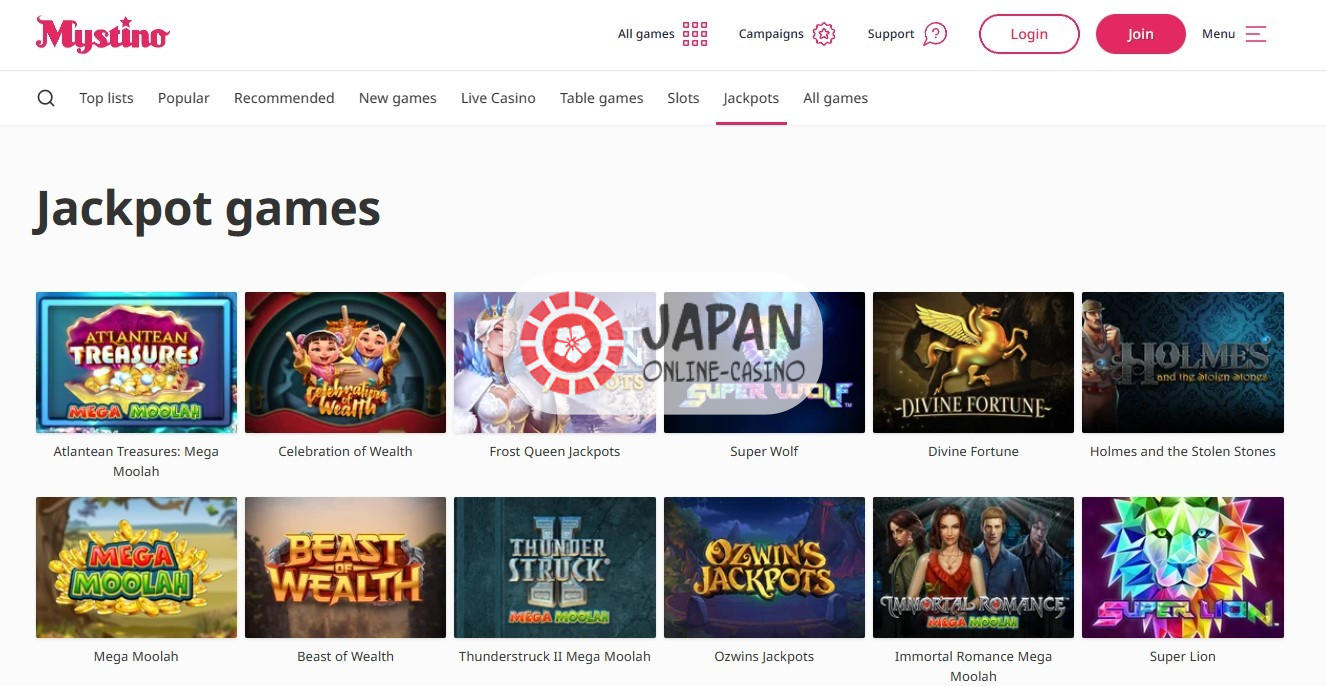
Task: Click 'Atlantean Treasures: Mega Moolah' title text
Action: point(136,461)
